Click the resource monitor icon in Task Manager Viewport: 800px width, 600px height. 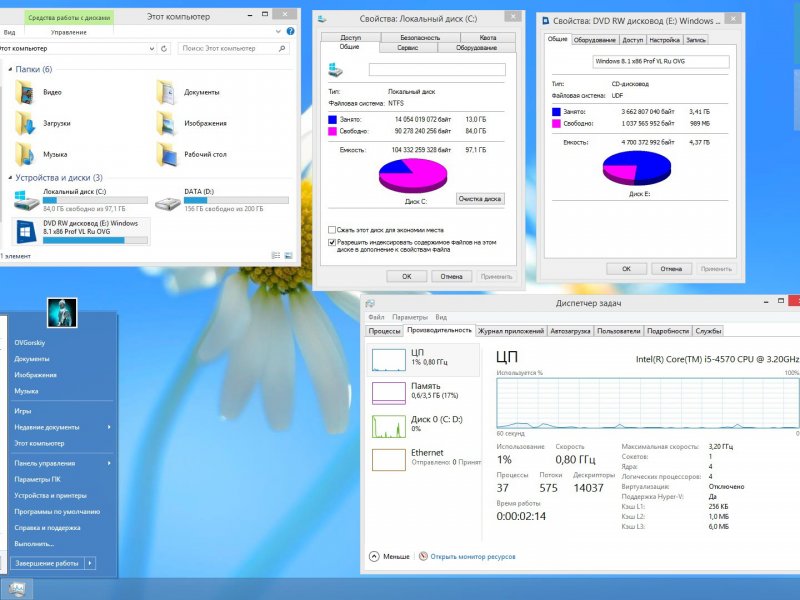(x=423, y=556)
